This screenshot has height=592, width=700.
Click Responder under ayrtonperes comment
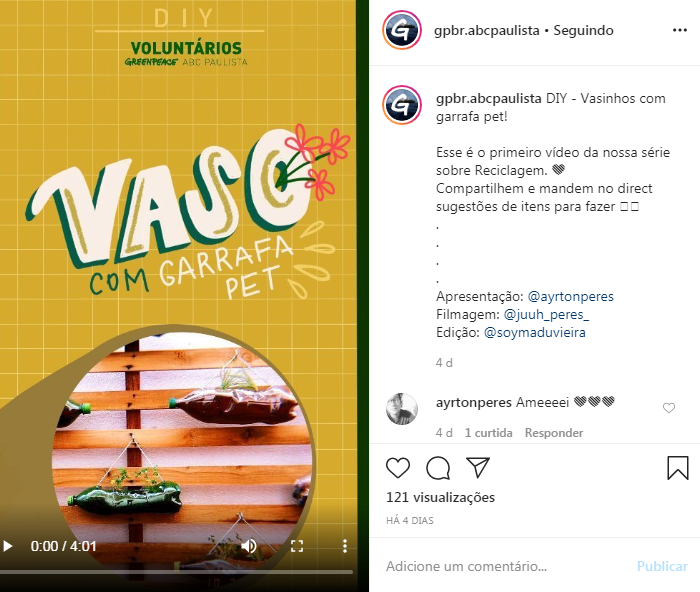tap(554, 433)
